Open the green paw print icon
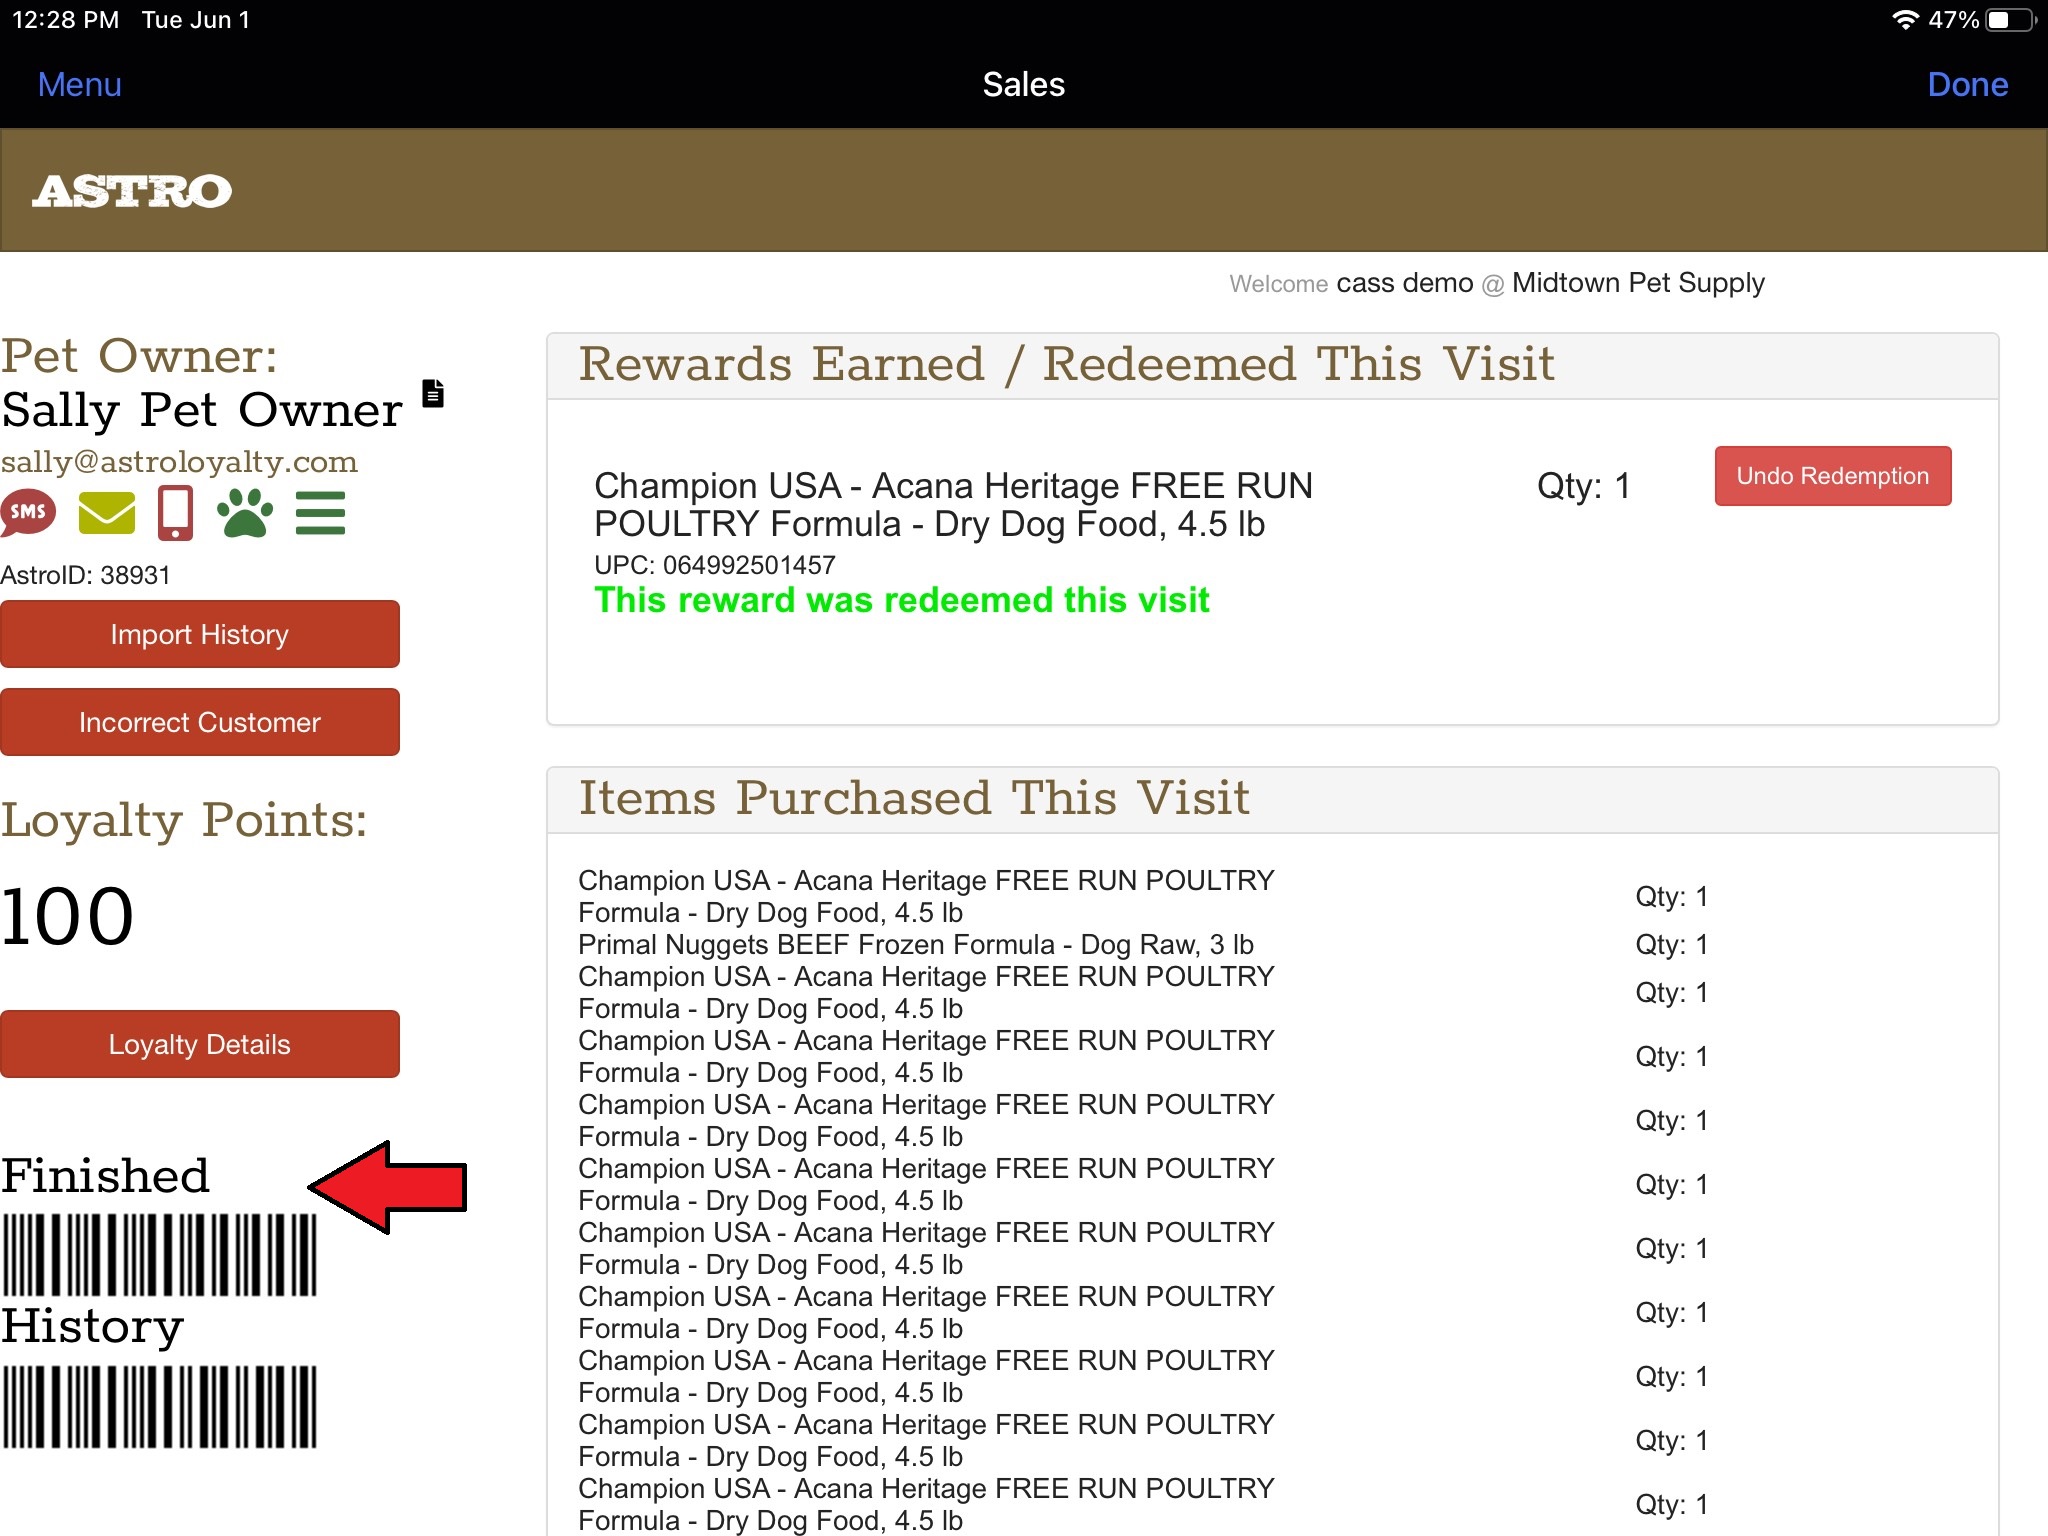This screenshot has height=1536, width=2048. (x=244, y=513)
